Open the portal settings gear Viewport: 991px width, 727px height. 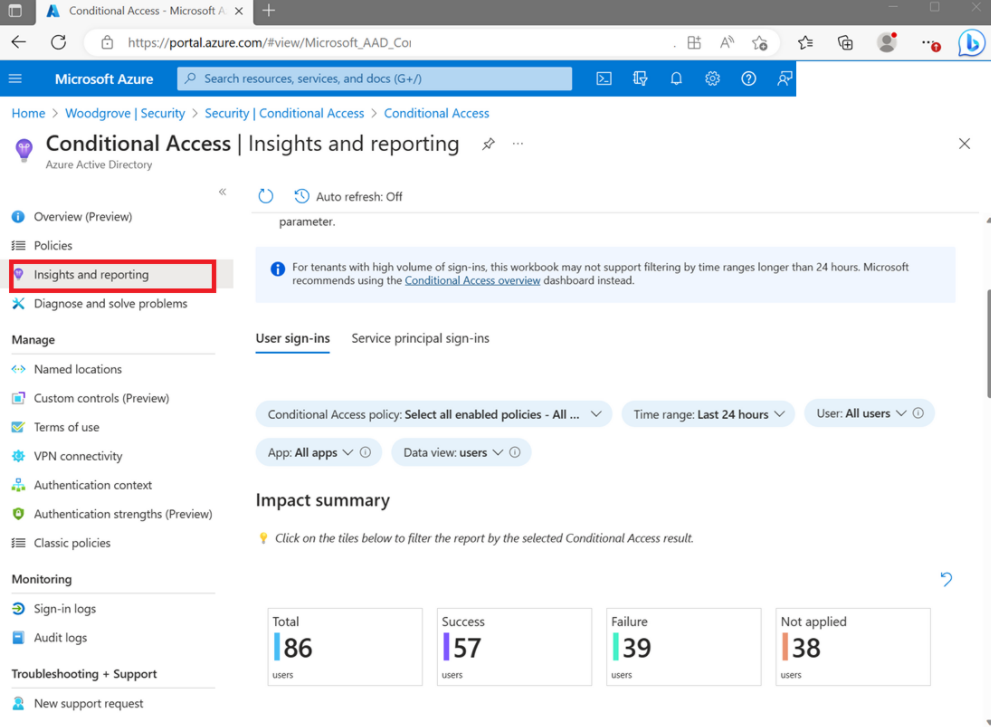[x=712, y=78]
